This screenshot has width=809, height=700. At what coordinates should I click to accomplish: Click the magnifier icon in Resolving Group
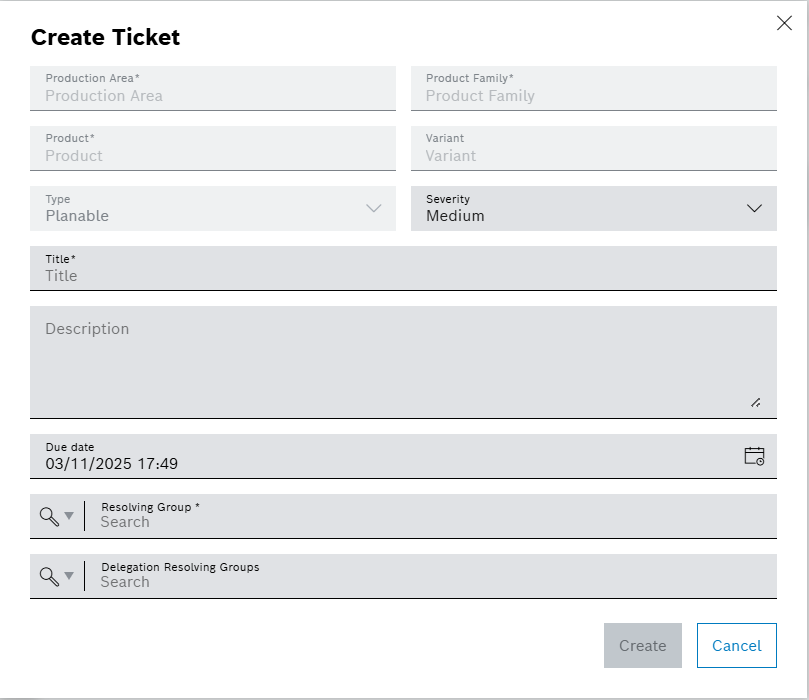(x=46, y=515)
